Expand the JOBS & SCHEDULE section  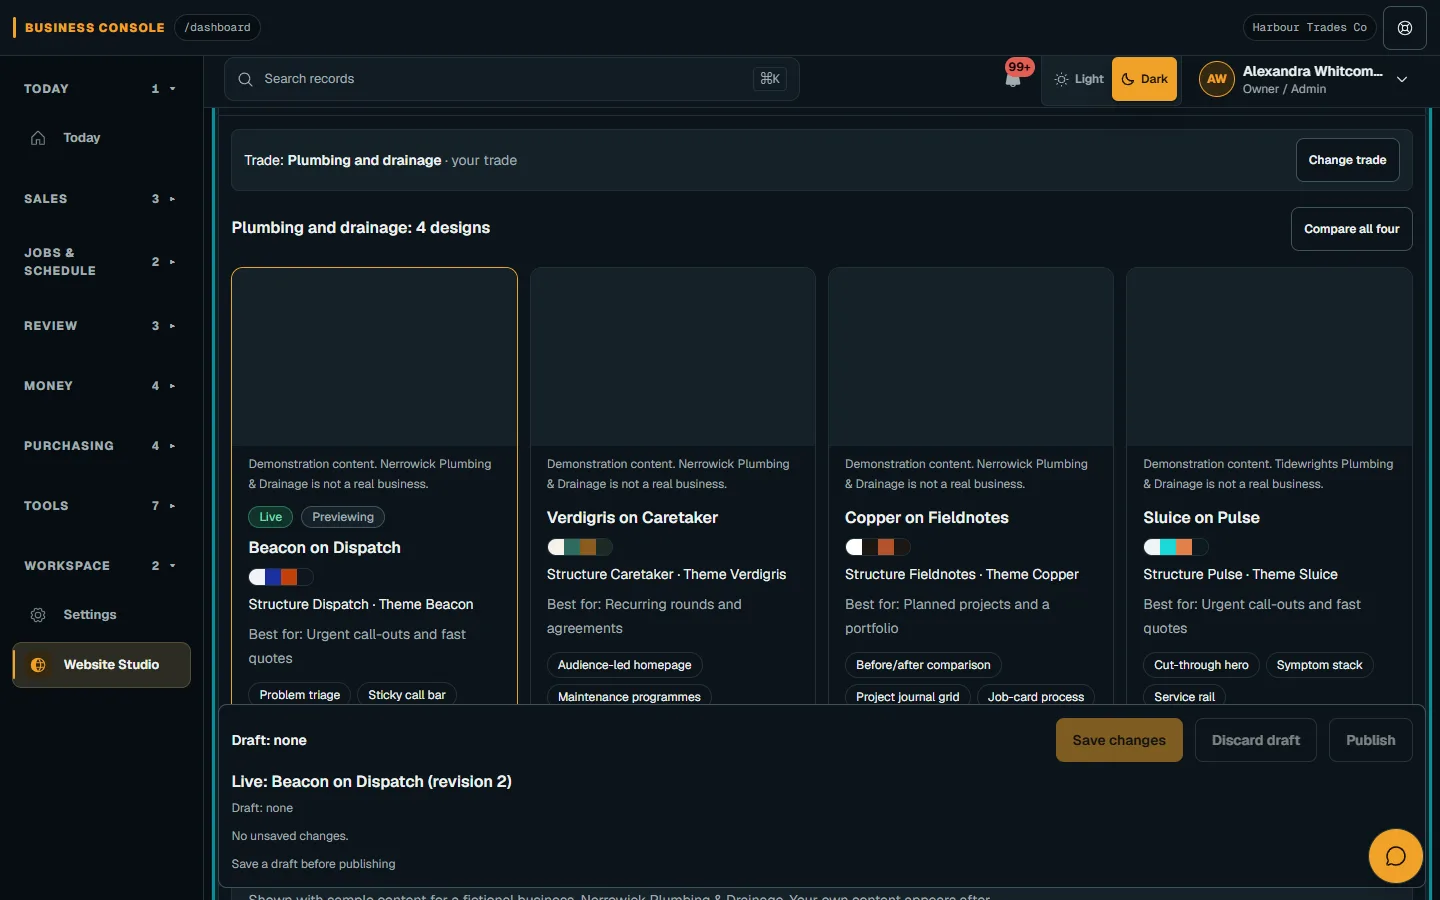coord(101,262)
